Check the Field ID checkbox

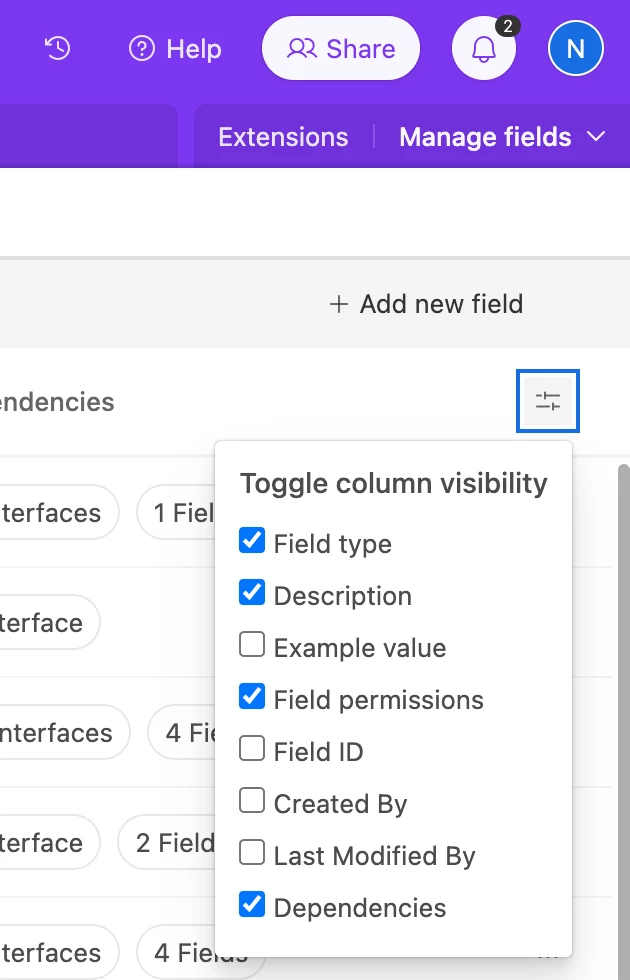[252, 749]
